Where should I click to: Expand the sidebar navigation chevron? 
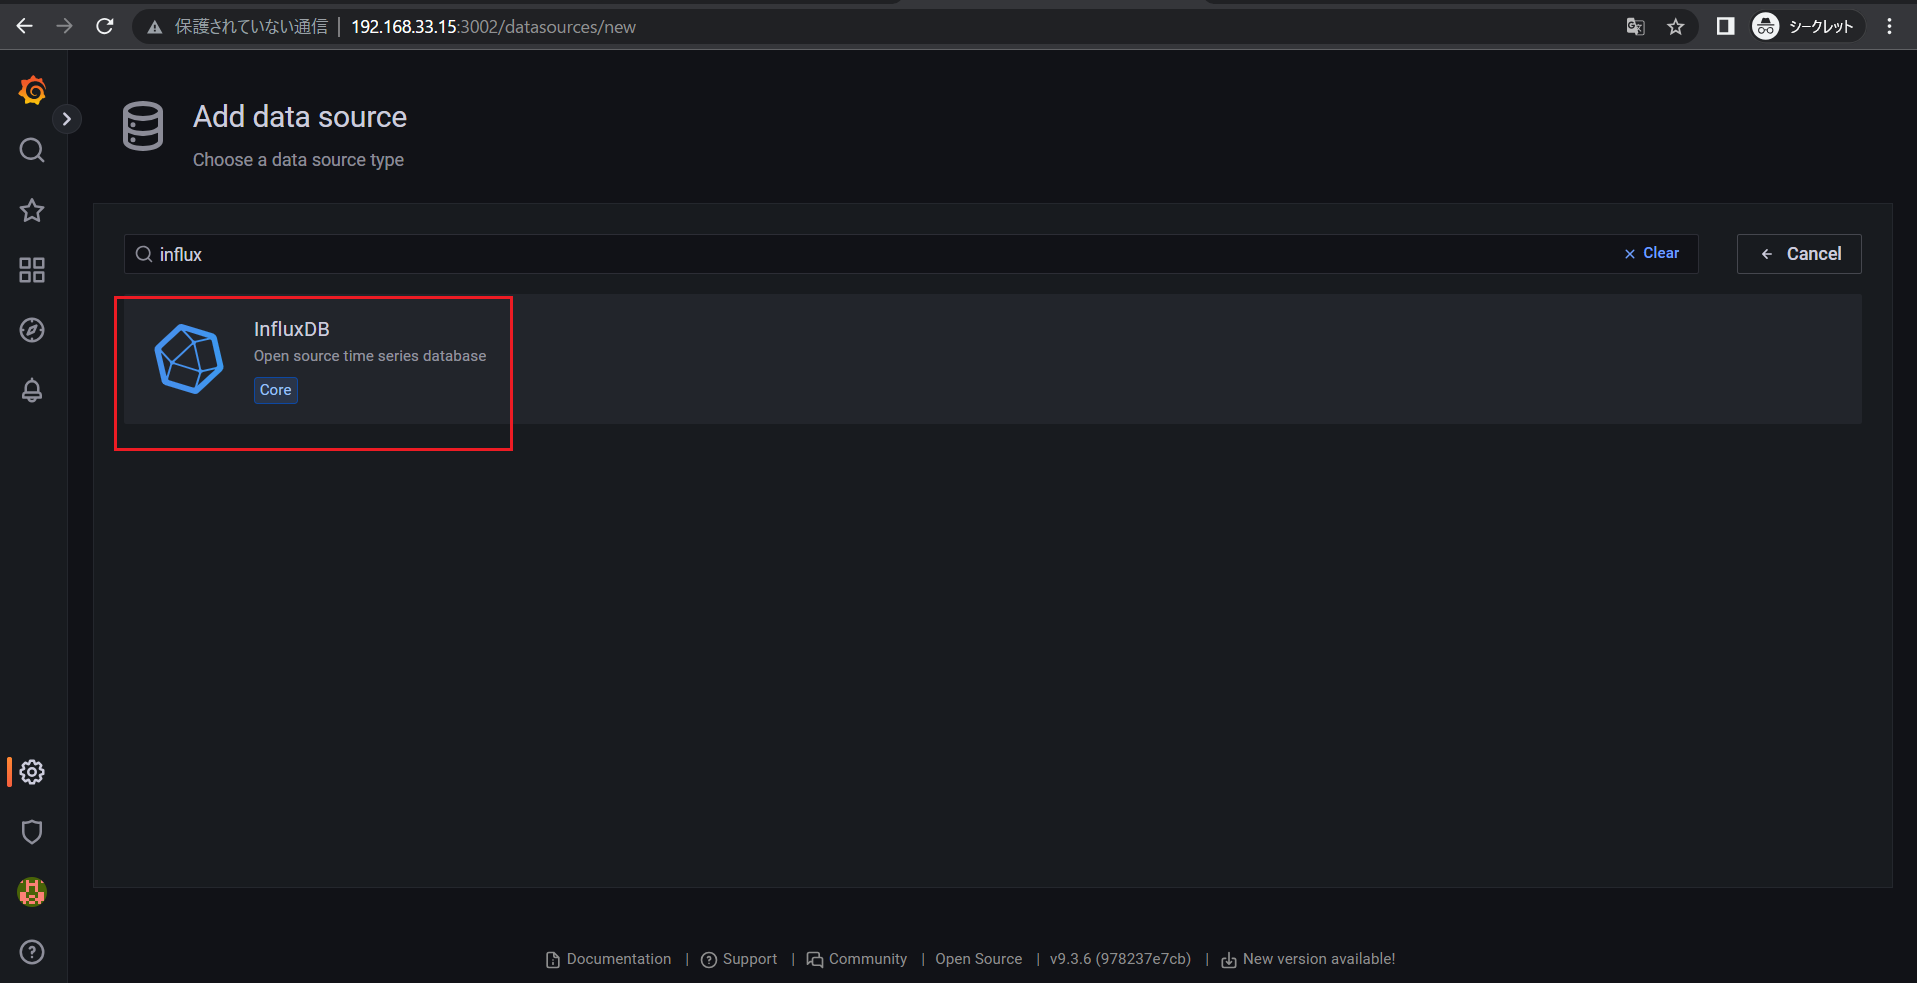click(67, 119)
